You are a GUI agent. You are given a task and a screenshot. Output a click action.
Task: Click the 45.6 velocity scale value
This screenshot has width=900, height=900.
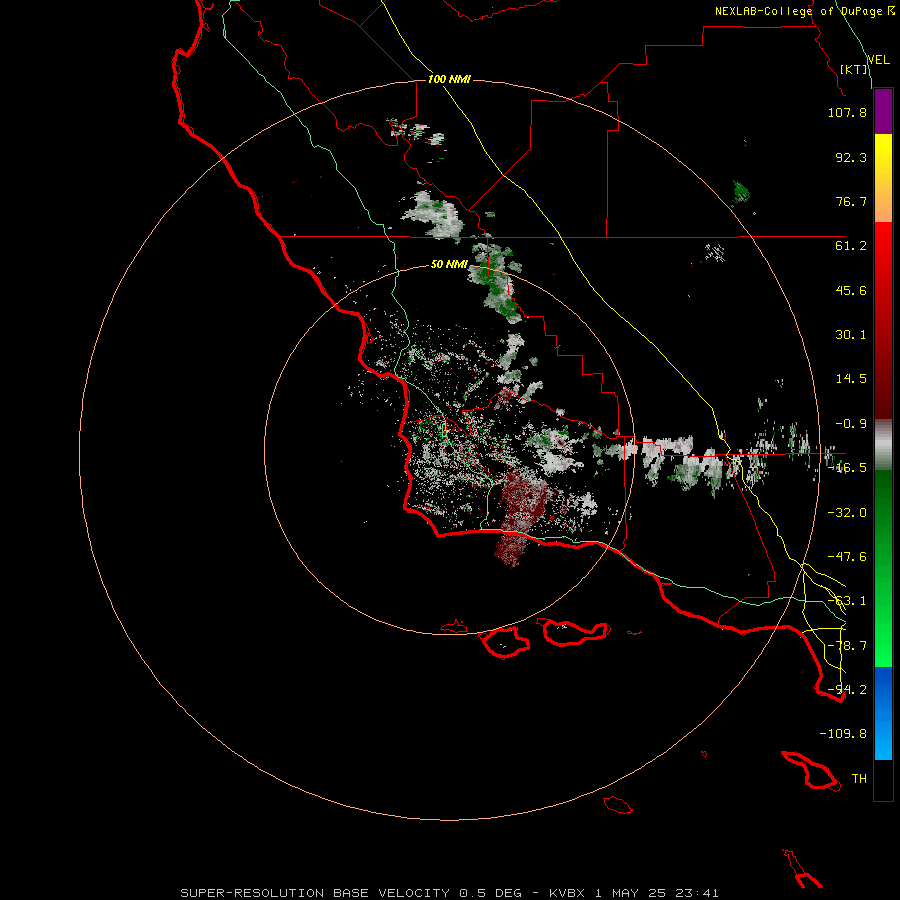coord(851,290)
